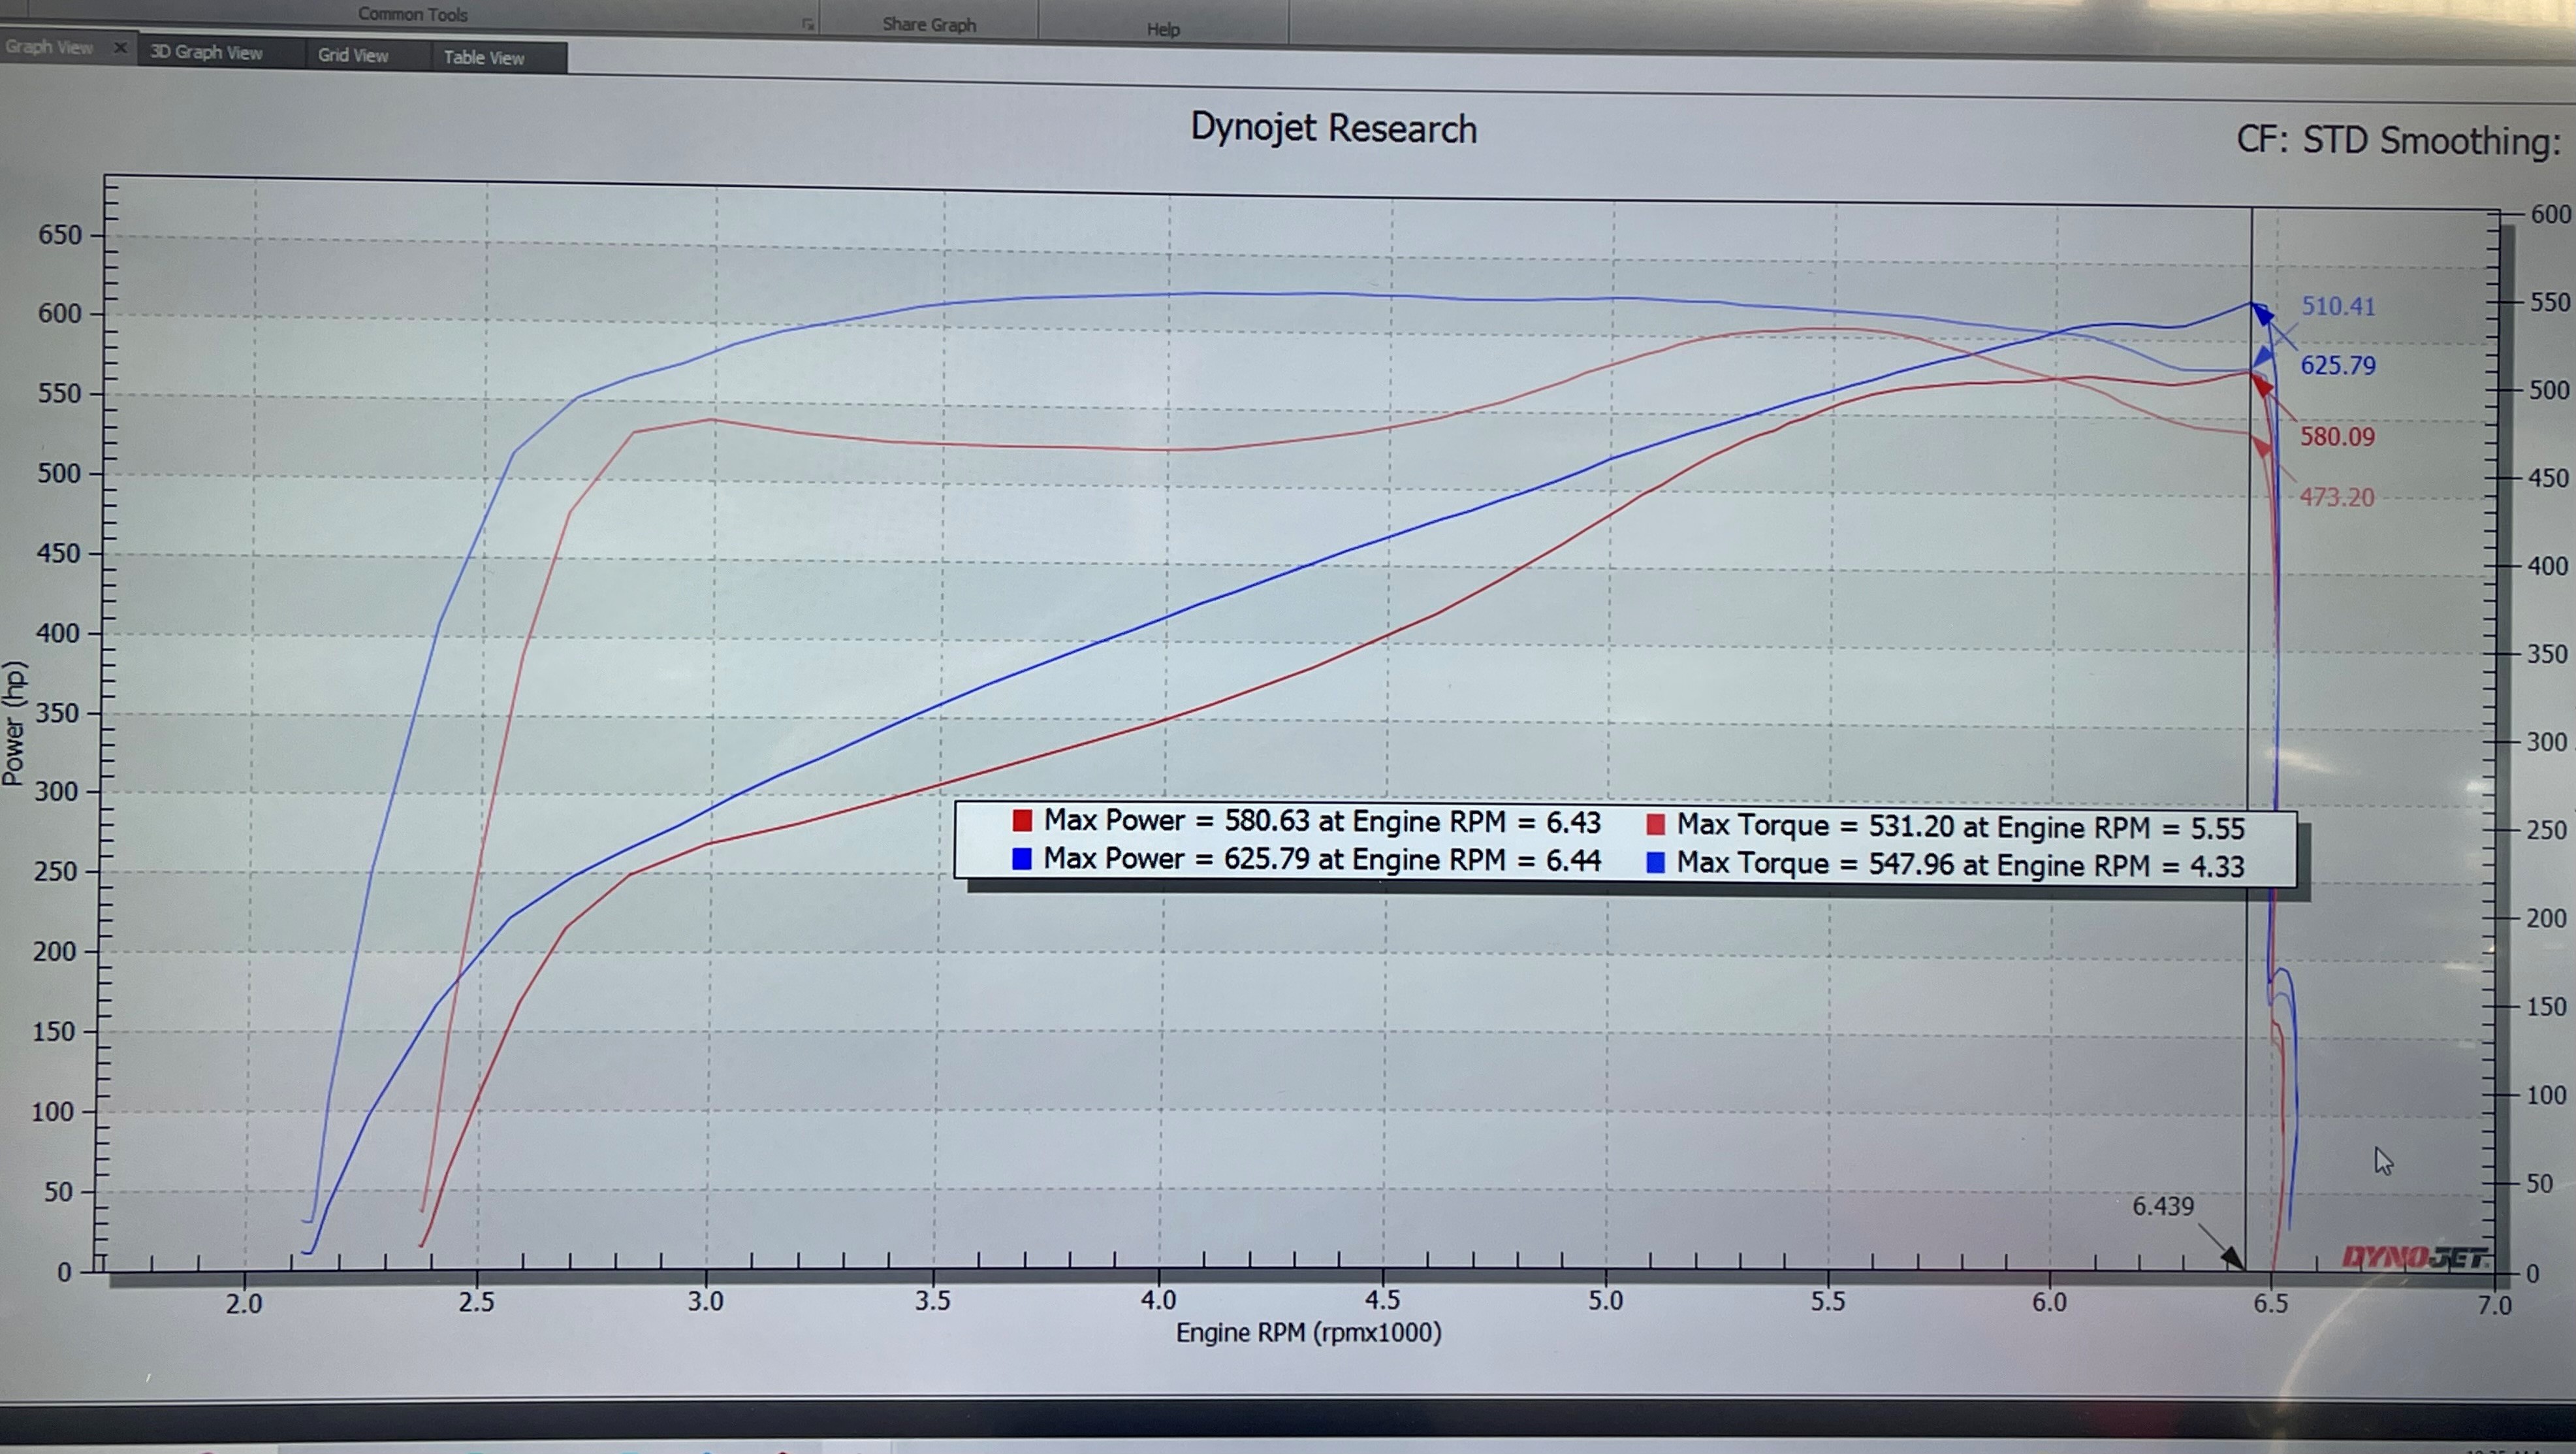Image resolution: width=2576 pixels, height=1454 pixels.
Task: Open the Share Graph ribbon group
Action: 928,24
